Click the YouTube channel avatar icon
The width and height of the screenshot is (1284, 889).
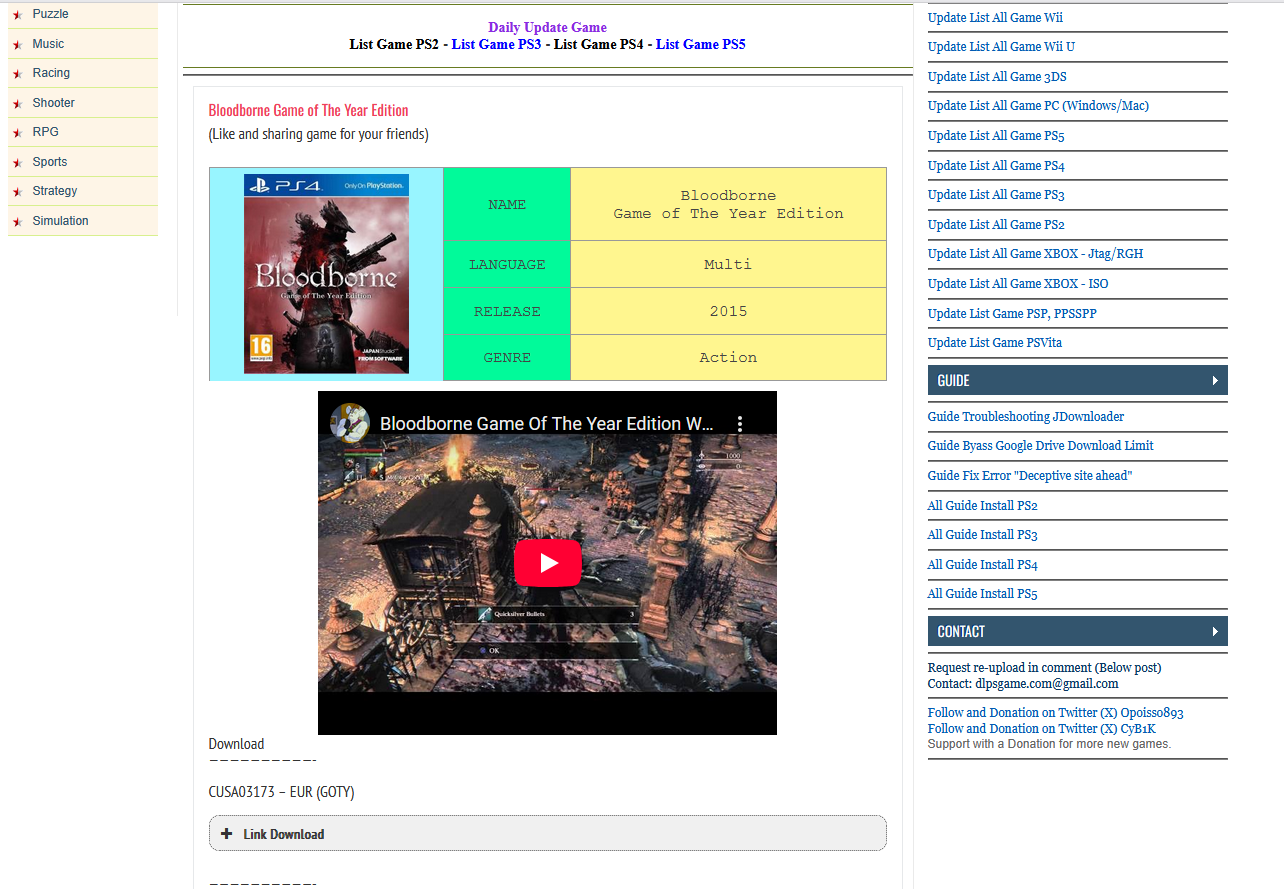coord(350,424)
